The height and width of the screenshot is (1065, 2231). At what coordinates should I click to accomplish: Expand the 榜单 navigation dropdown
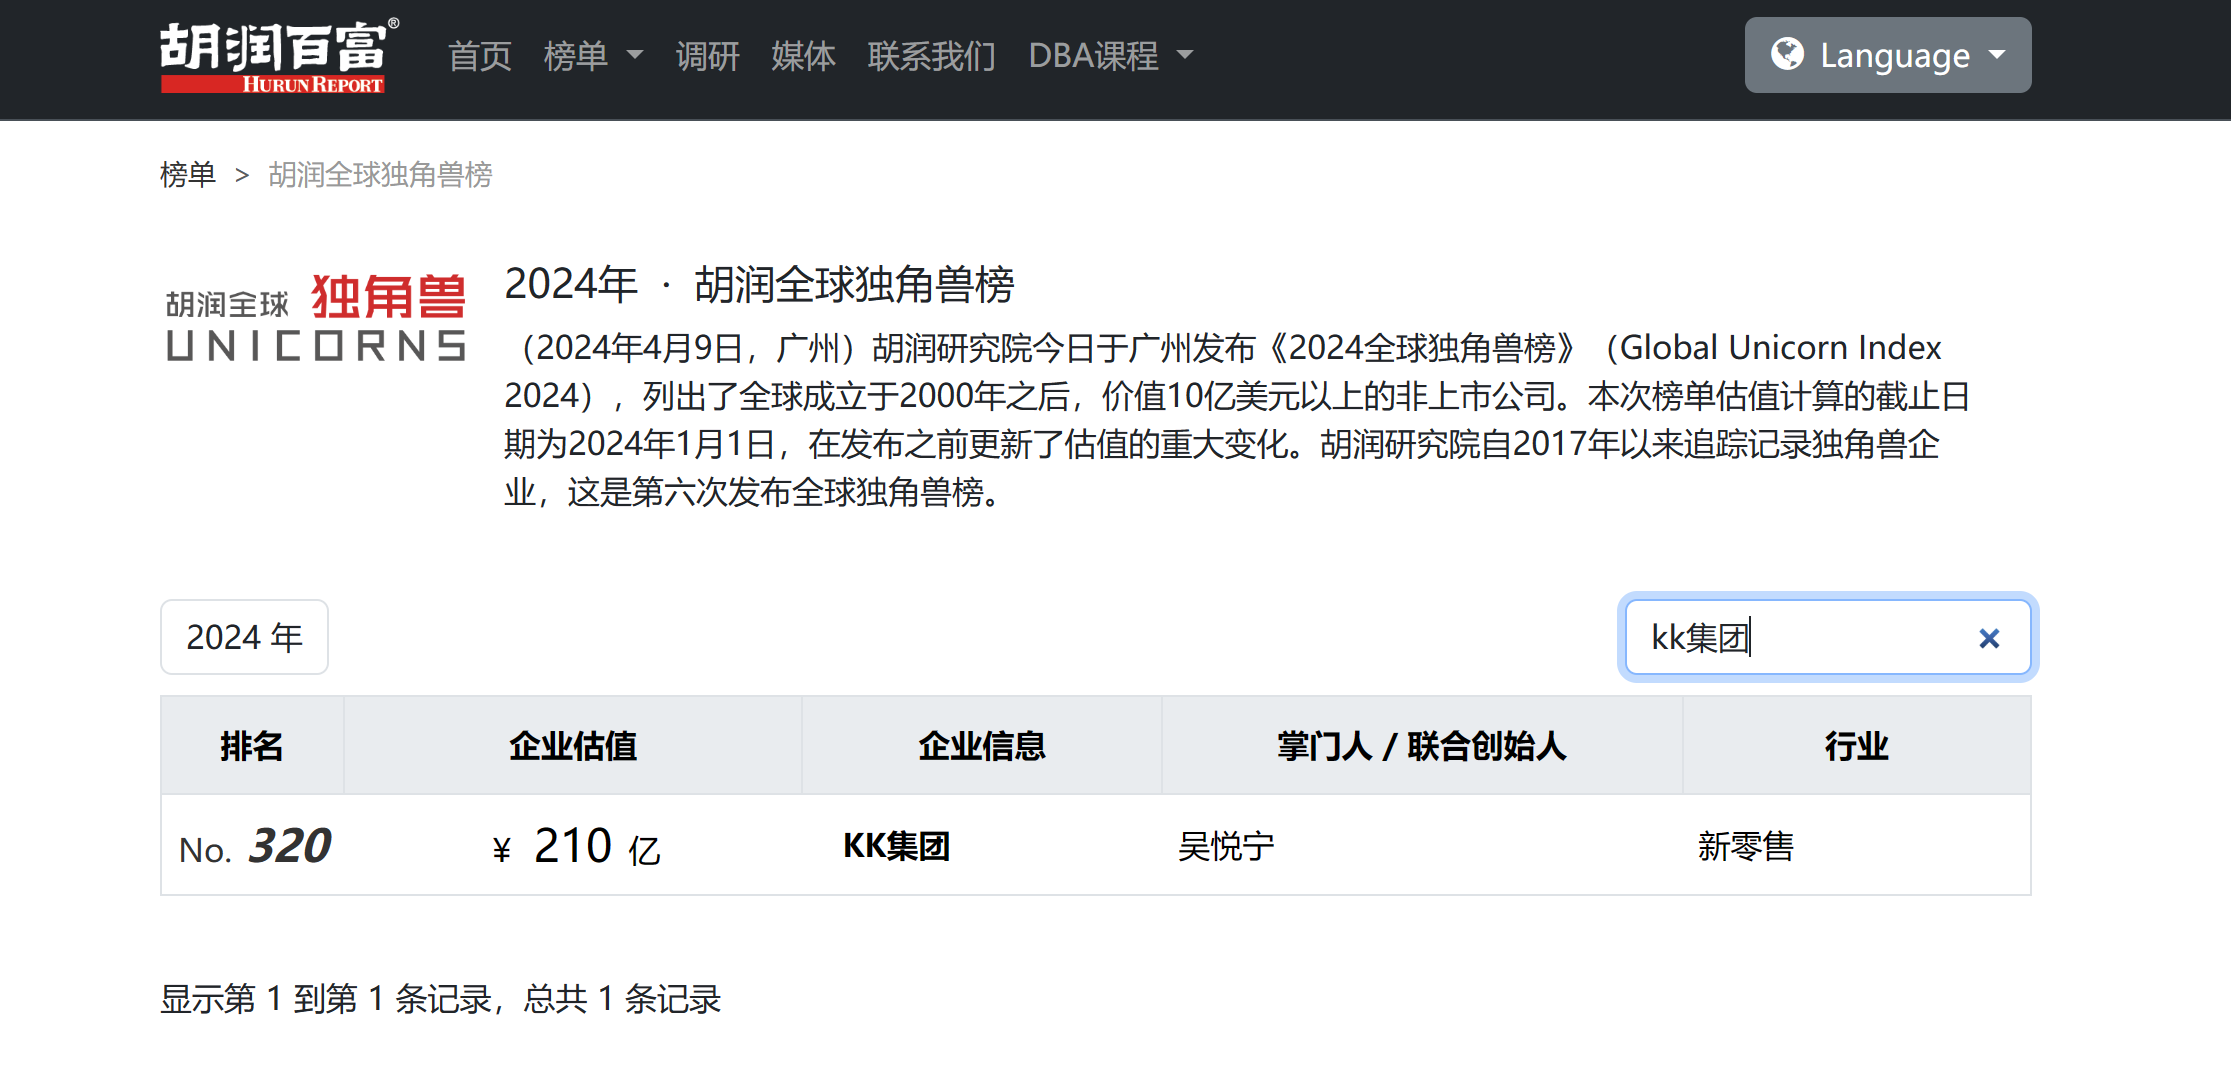[x=592, y=56]
